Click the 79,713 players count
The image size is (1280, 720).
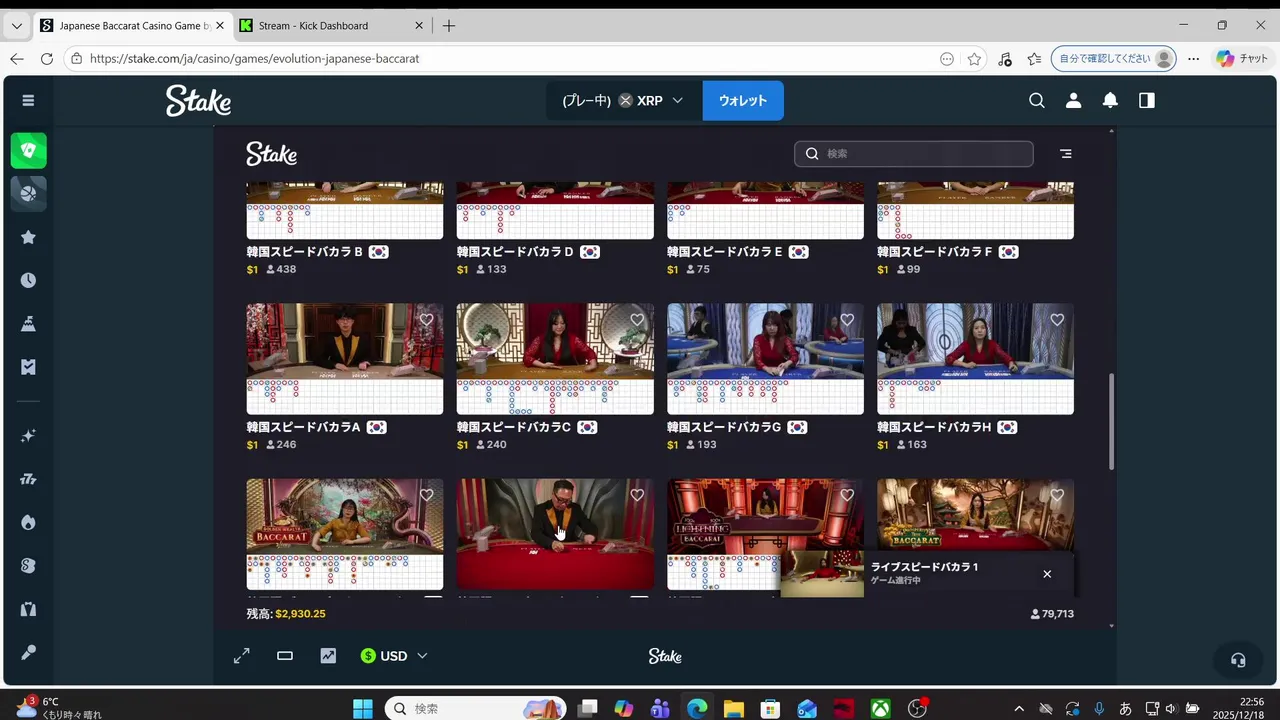1052,614
